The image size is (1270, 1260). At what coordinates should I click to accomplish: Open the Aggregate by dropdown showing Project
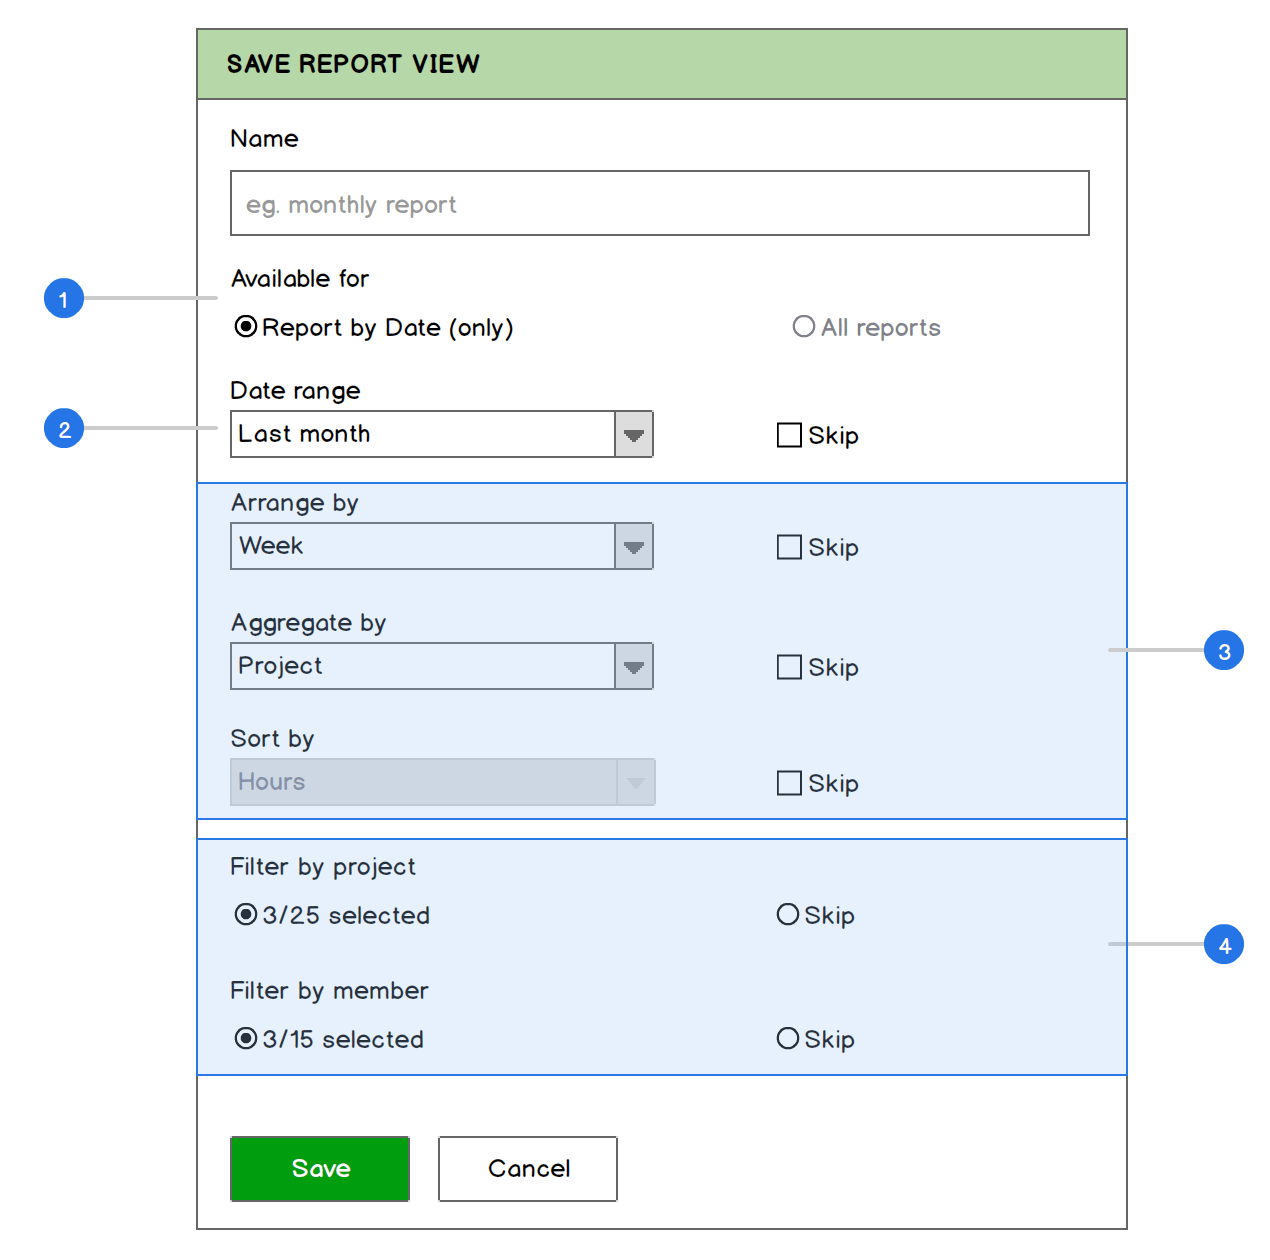634,666
